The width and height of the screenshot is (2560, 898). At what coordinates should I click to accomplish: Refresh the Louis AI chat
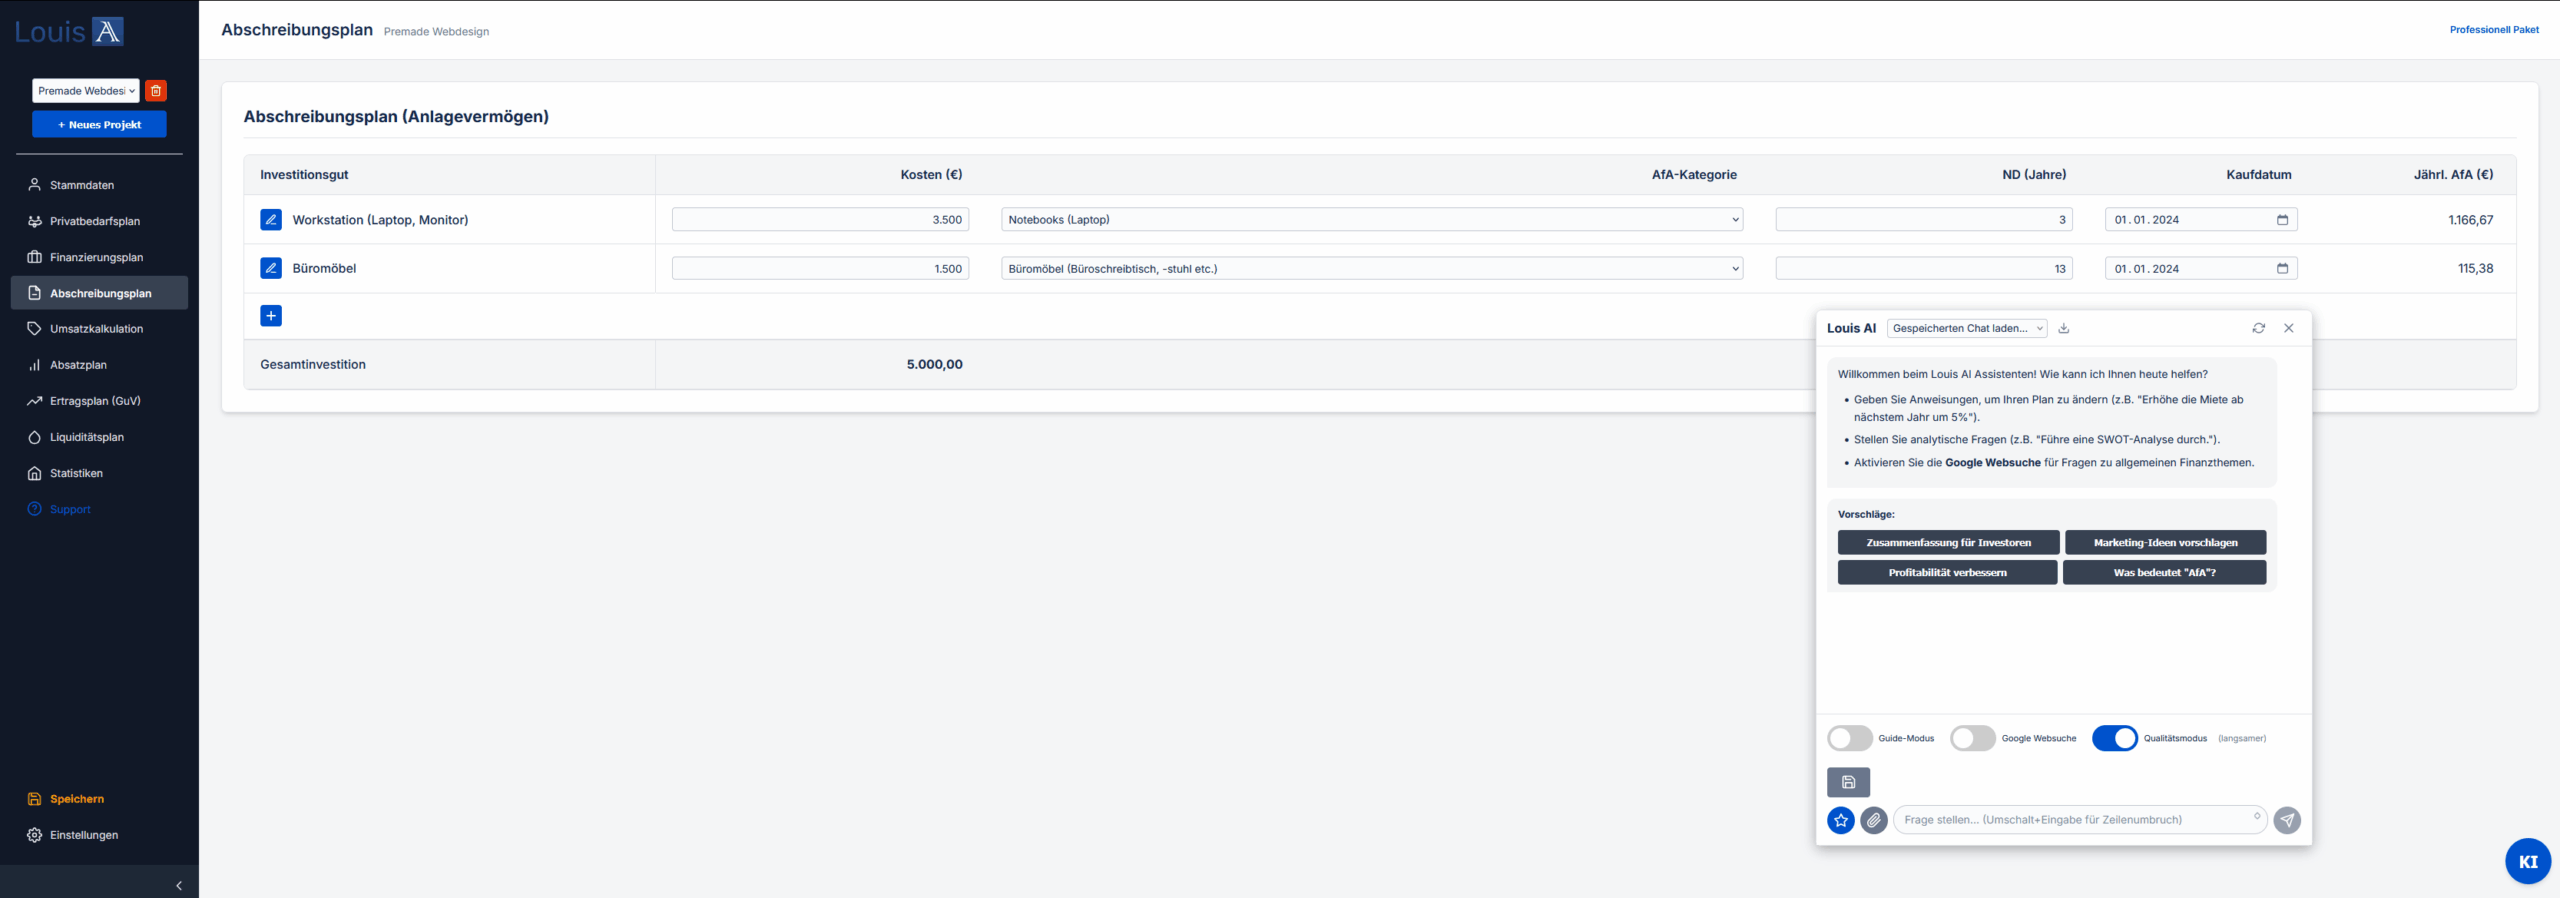coord(2258,328)
